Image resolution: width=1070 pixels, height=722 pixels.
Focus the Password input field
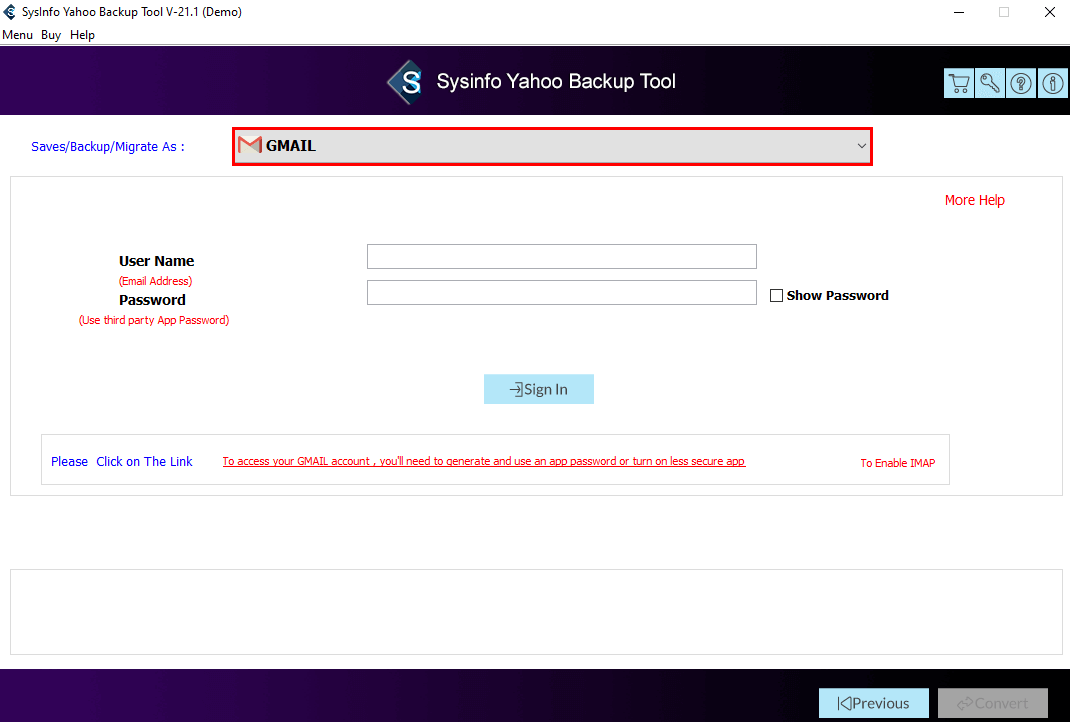562,293
